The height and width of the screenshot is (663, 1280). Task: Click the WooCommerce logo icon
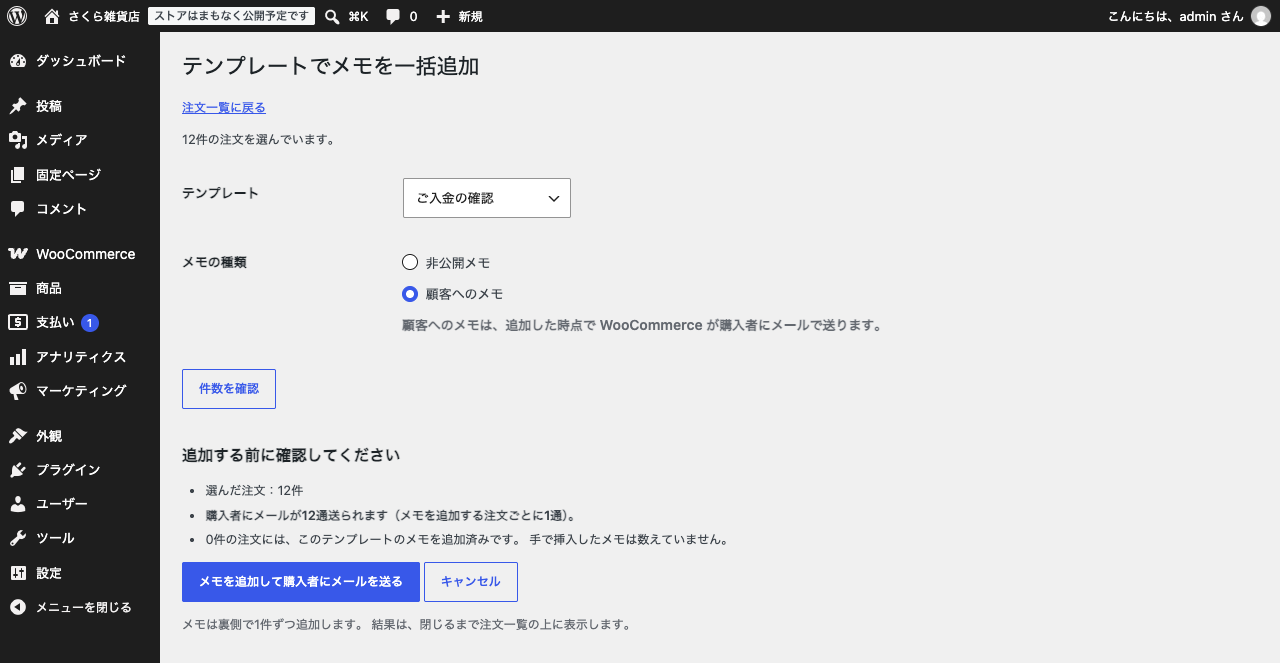(18, 254)
